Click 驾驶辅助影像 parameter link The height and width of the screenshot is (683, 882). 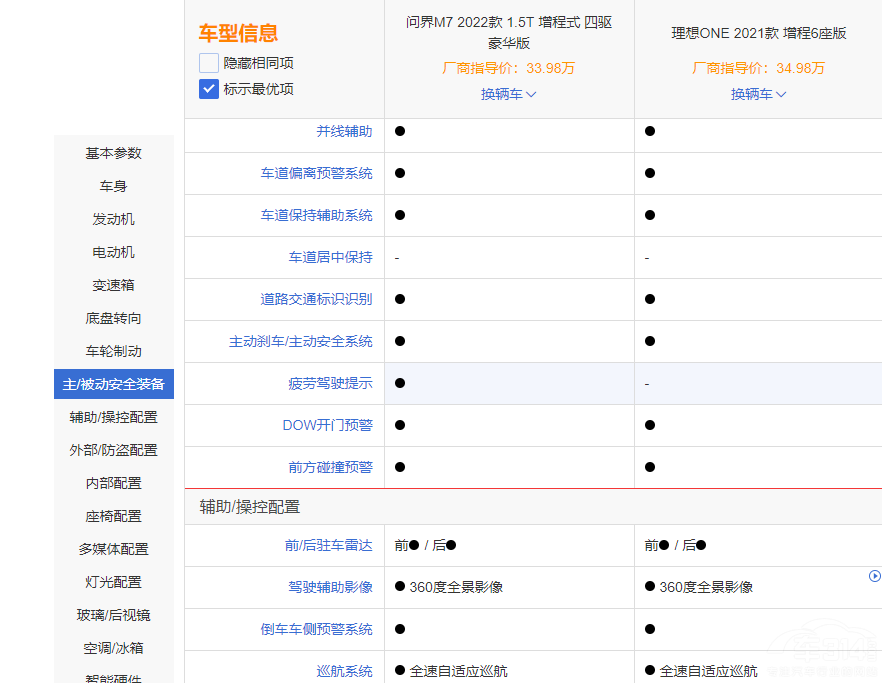pyautogui.click(x=330, y=587)
